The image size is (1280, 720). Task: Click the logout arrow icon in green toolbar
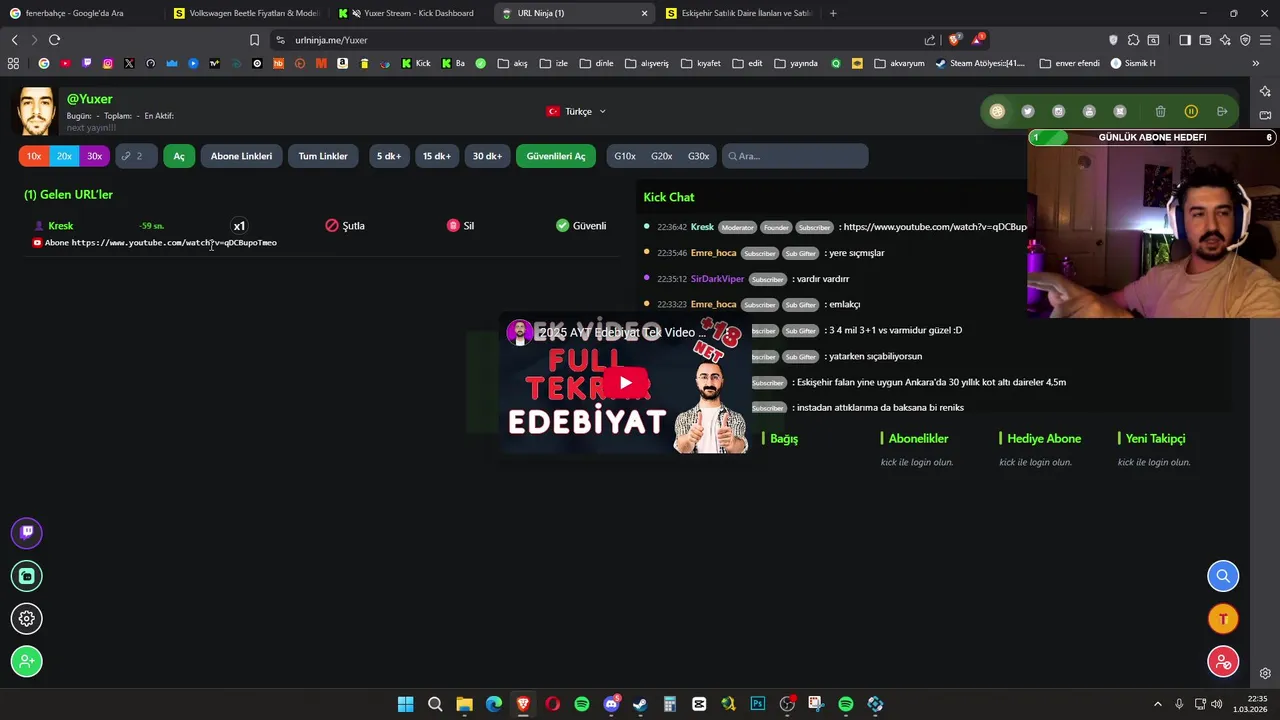pos(1222,111)
